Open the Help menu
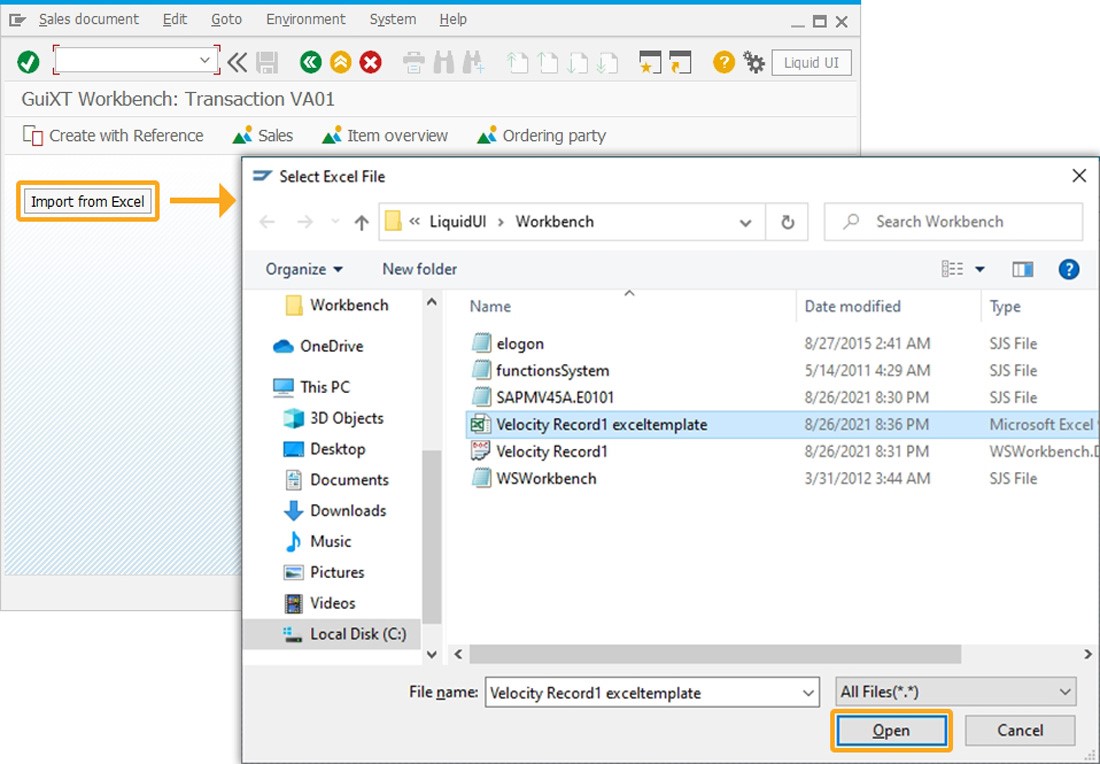Screen dimensions: 1100x764 [452, 20]
